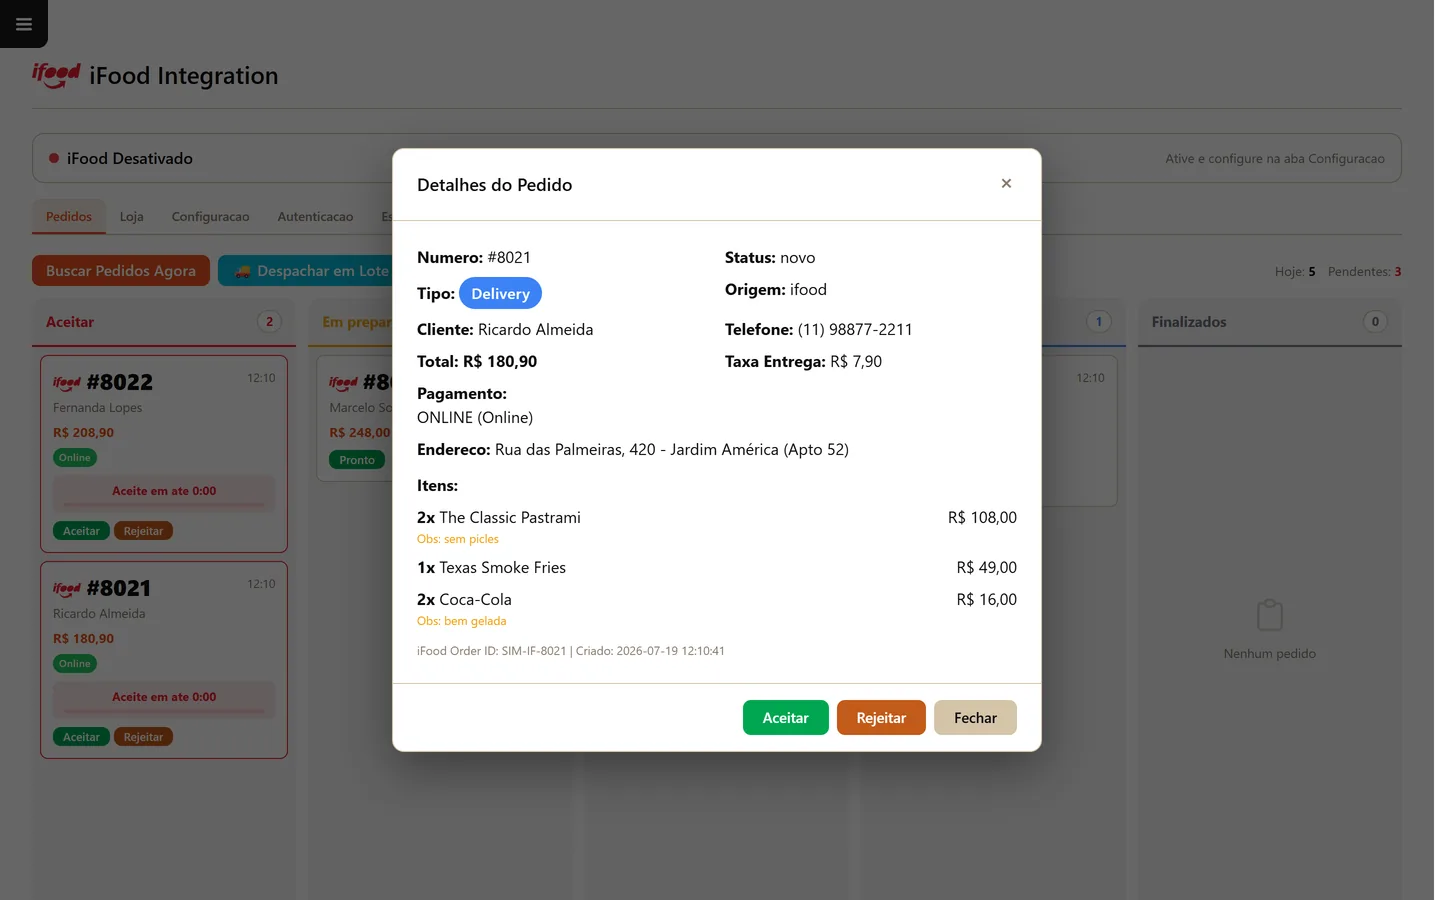This screenshot has width=1440, height=900.
Task: Reject order #8021 from its card
Action: click(x=143, y=737)
